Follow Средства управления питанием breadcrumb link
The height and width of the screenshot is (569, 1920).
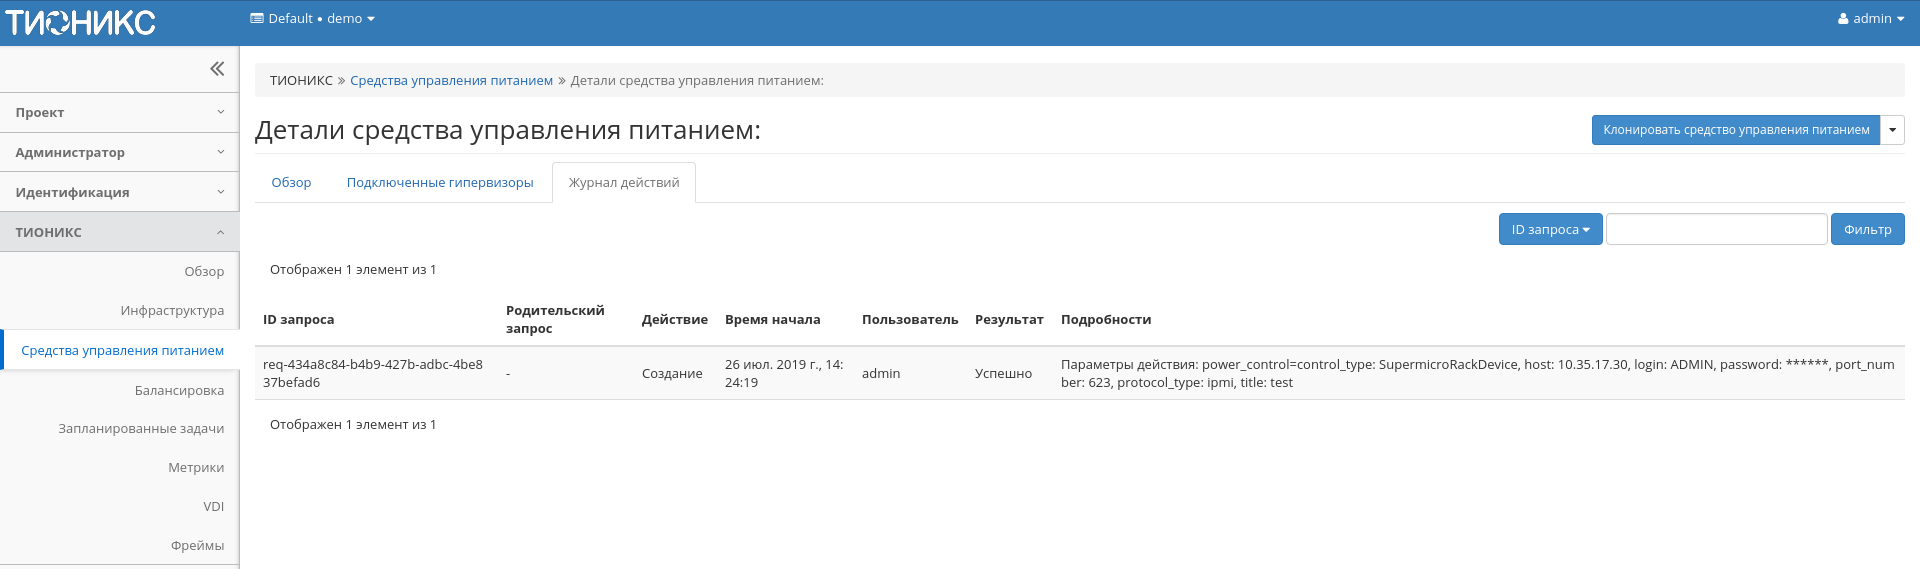pos(451,81)
